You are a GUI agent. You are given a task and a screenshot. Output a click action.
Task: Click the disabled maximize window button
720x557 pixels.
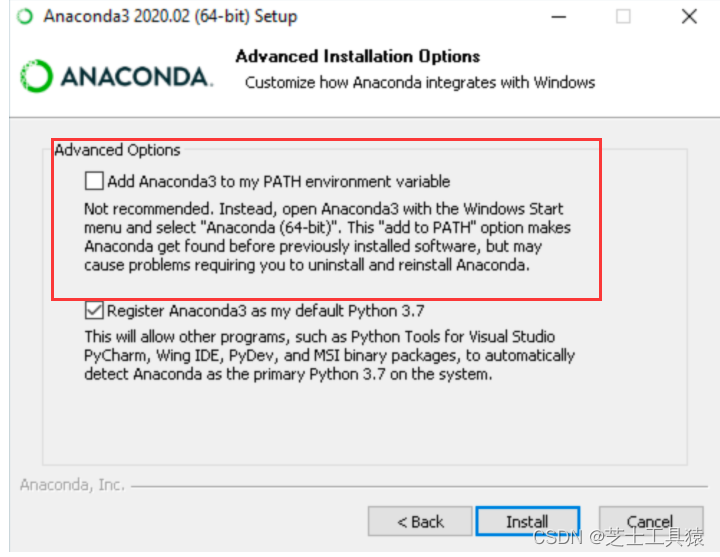point(623,17)
